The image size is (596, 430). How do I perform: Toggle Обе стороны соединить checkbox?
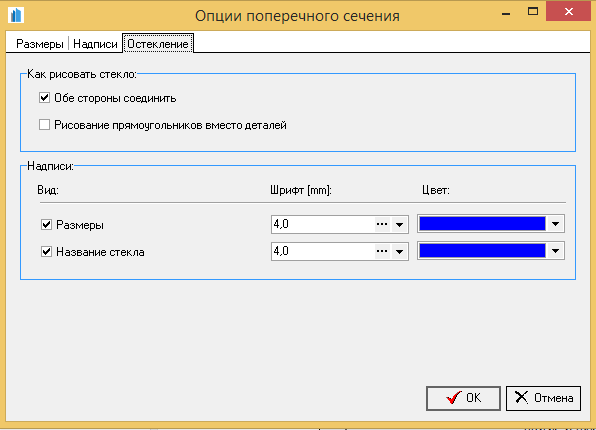[x=44, y=98]
